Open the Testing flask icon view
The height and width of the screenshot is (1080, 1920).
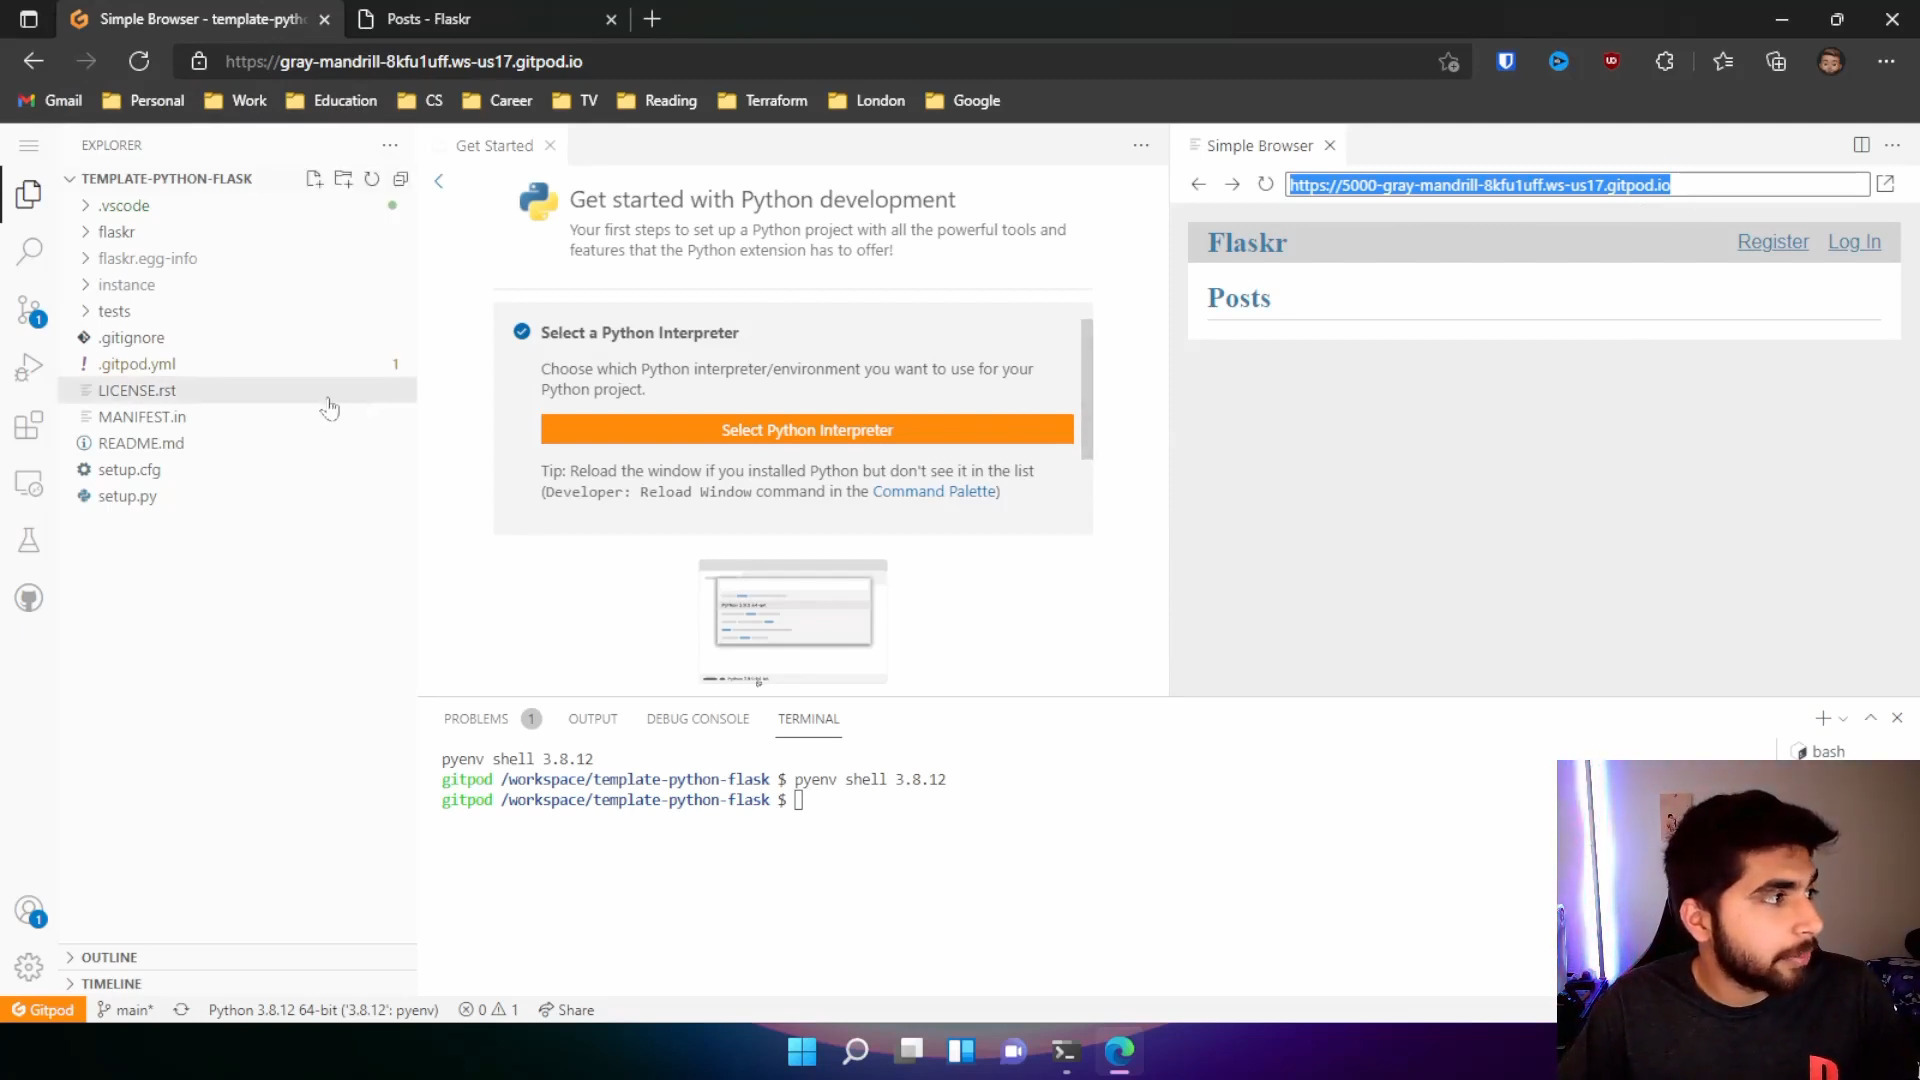point(29,540)
